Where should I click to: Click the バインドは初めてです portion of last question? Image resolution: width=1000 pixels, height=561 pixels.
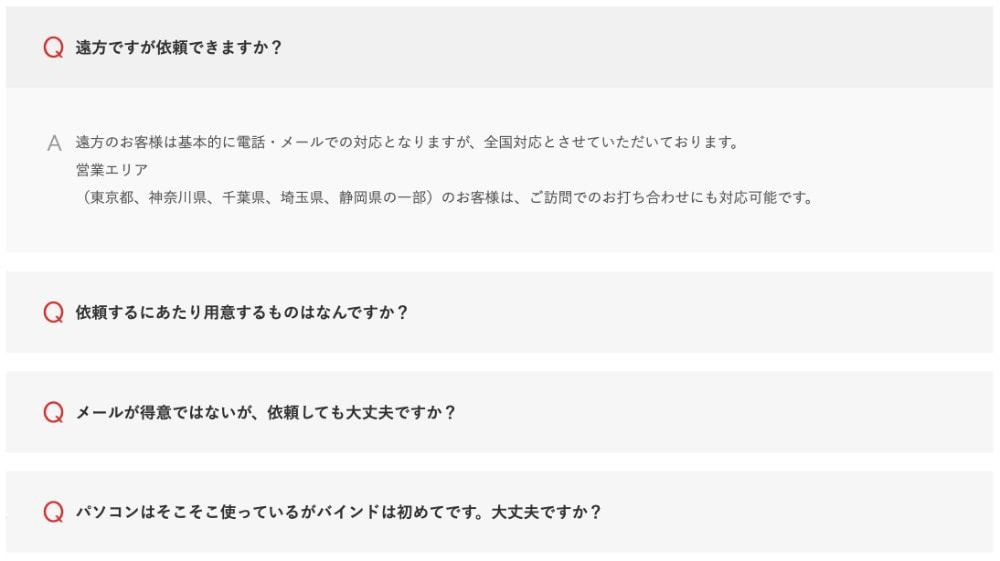(395, 512)
